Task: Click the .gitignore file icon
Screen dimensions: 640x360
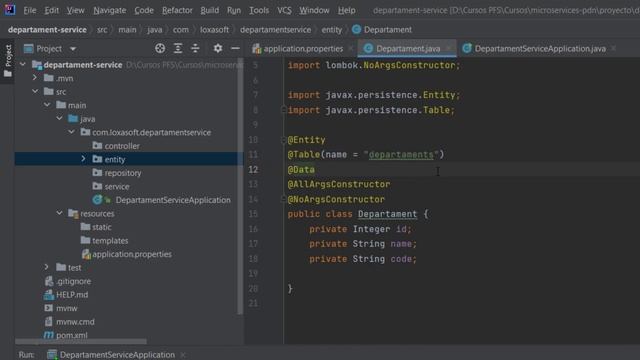Action: [x=49, y=281]
